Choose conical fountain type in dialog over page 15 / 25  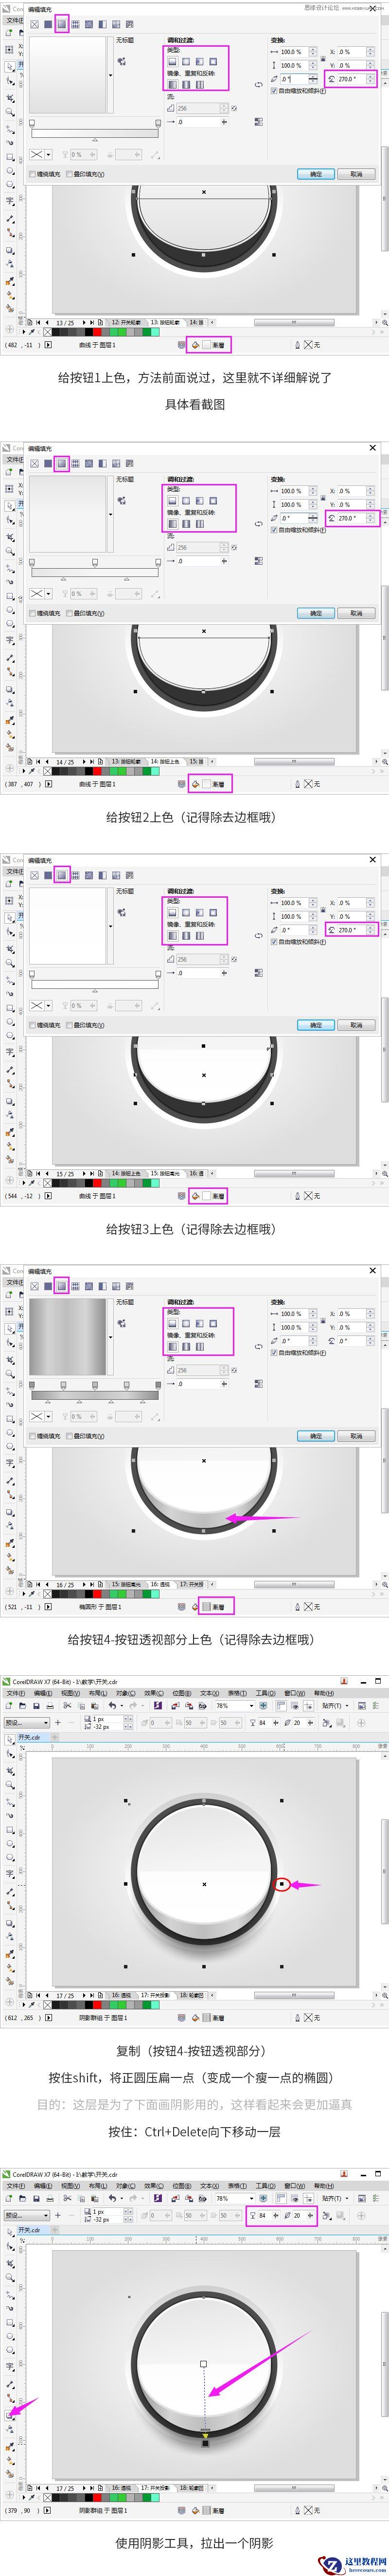pos(200,912)
